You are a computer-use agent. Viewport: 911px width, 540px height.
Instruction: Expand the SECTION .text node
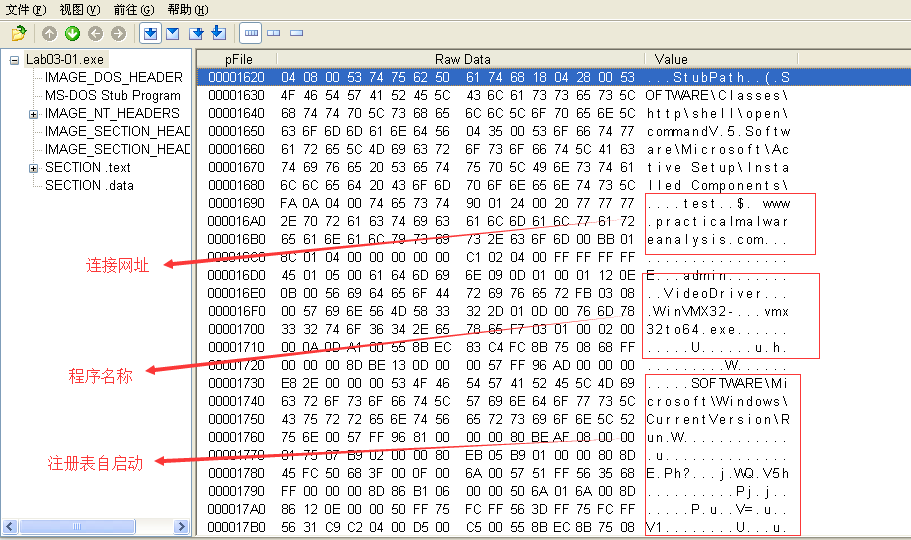pos(33,168)
